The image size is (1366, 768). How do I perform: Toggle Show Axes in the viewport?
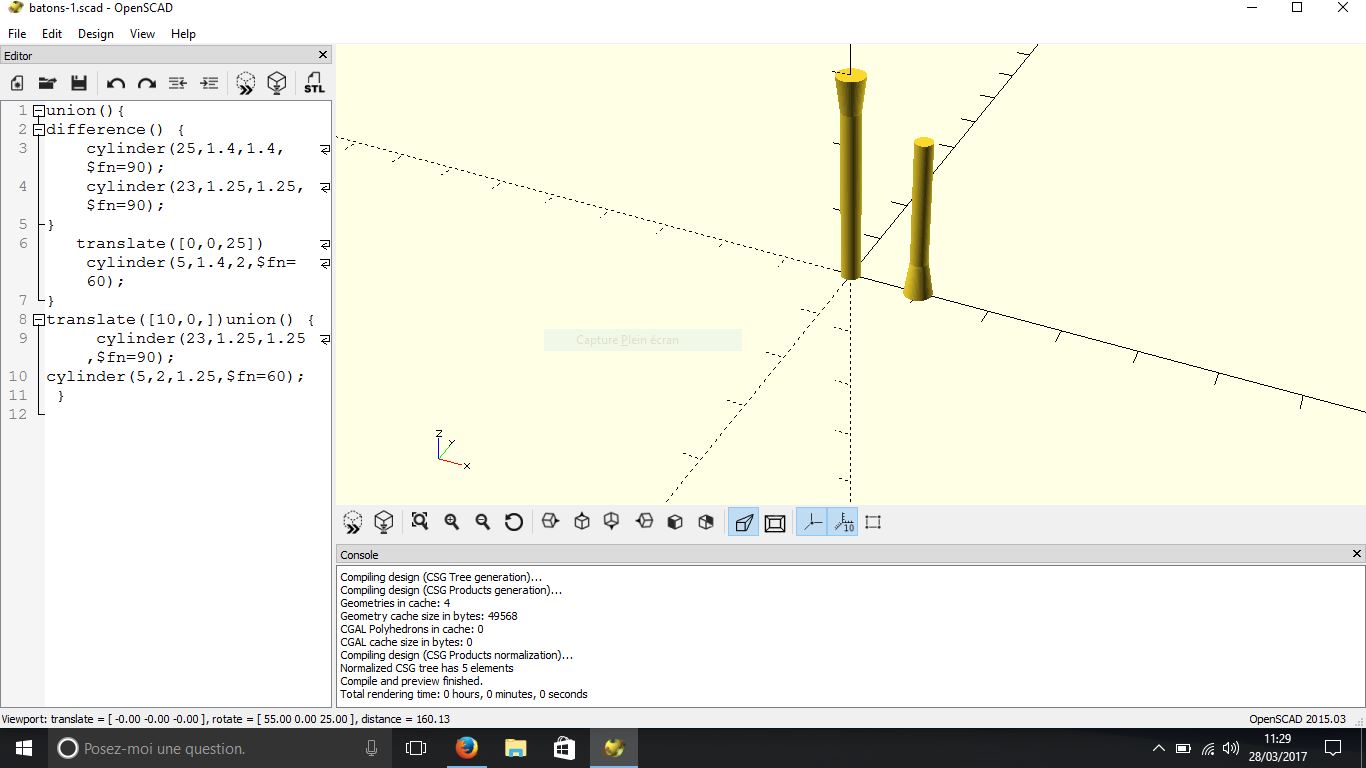(812, 522)
